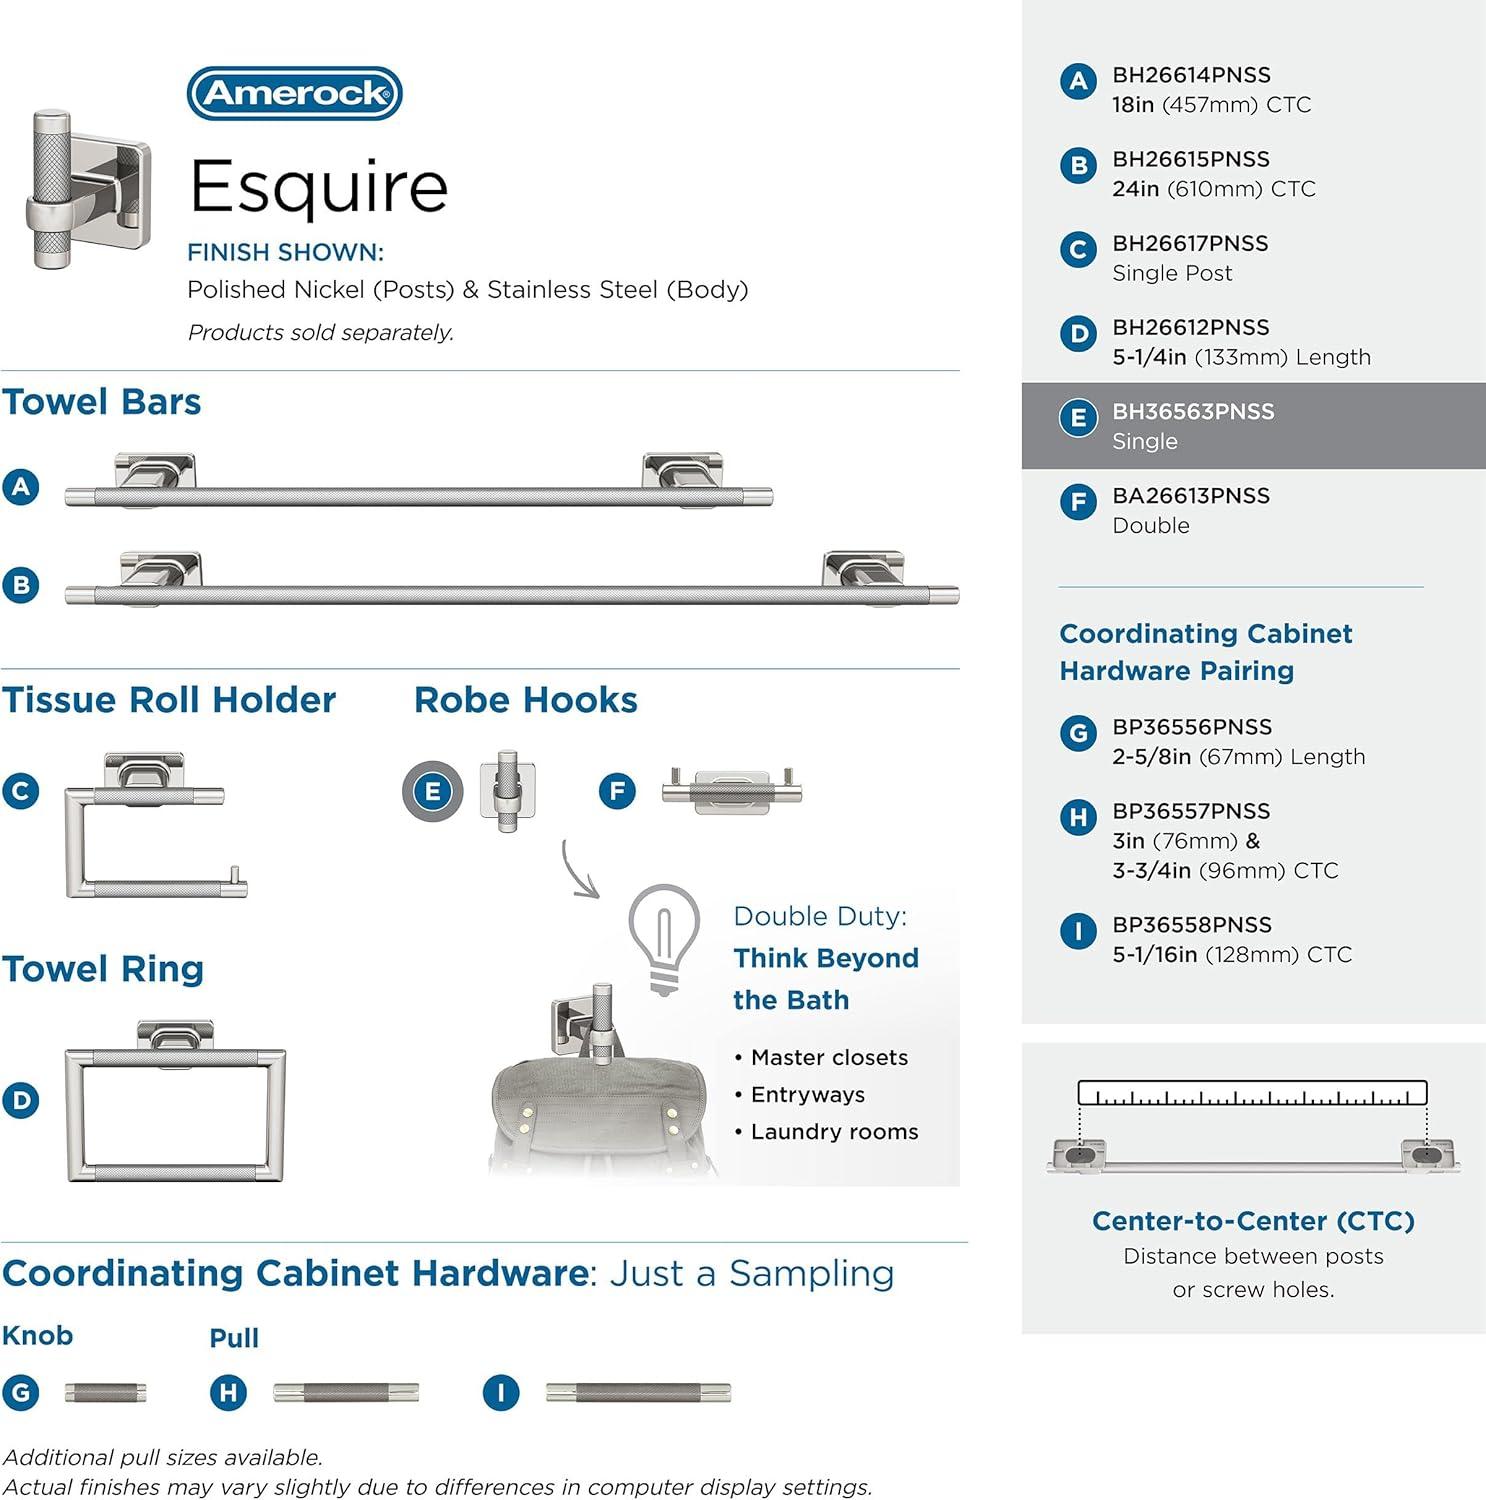
Task: Click the 18in towel bar image
Action: 418,481
